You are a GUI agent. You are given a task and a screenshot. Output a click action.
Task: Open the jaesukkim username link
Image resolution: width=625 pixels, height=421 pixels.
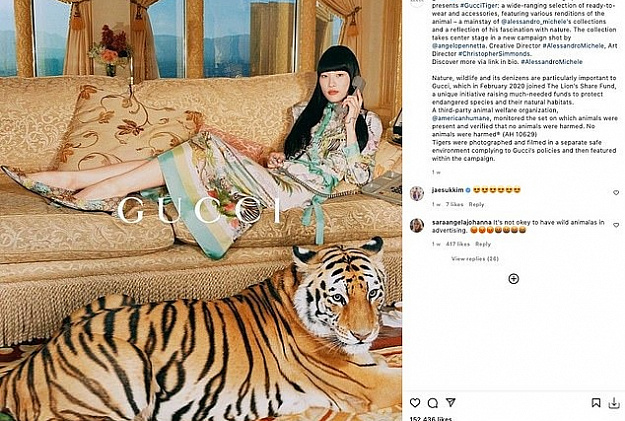point(448,190)
